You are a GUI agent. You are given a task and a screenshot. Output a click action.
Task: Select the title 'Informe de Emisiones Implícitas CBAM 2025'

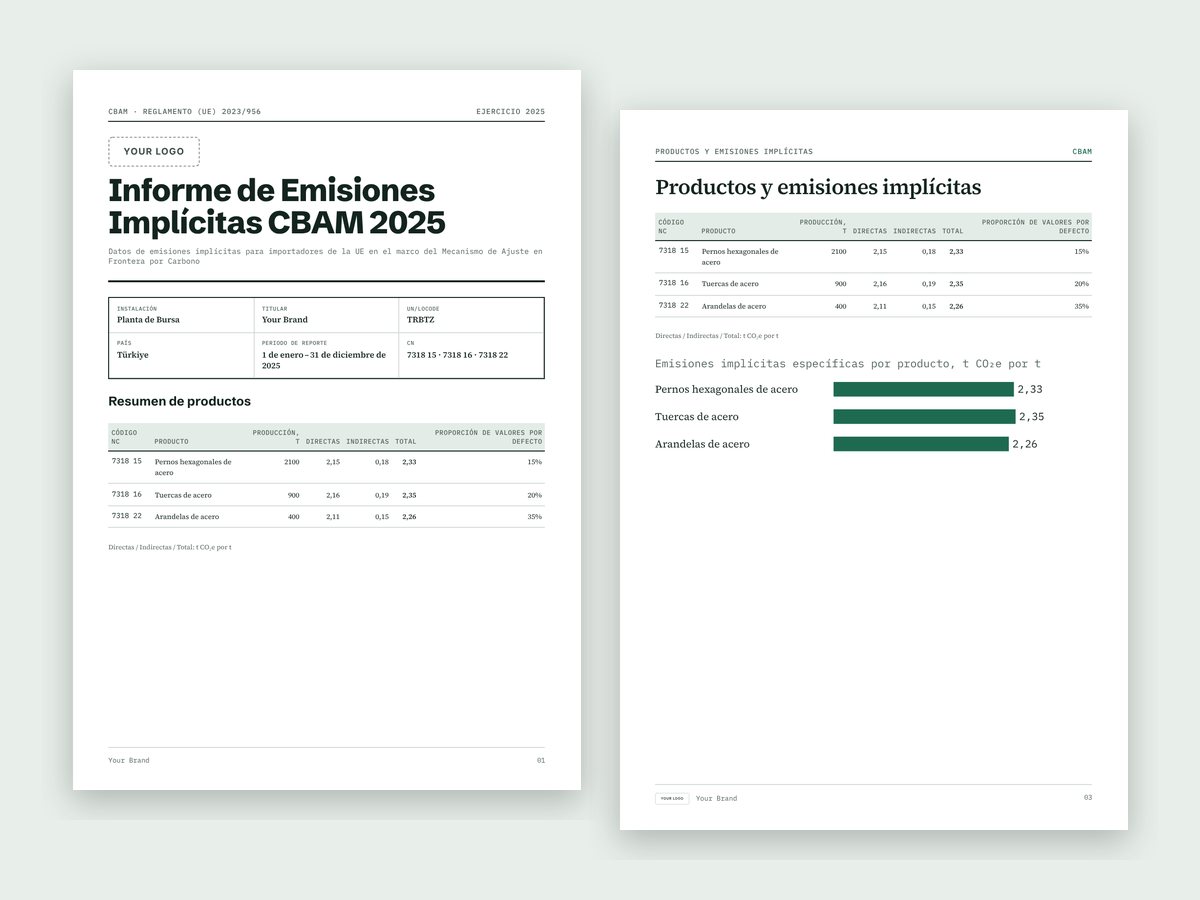pos(277,206)
